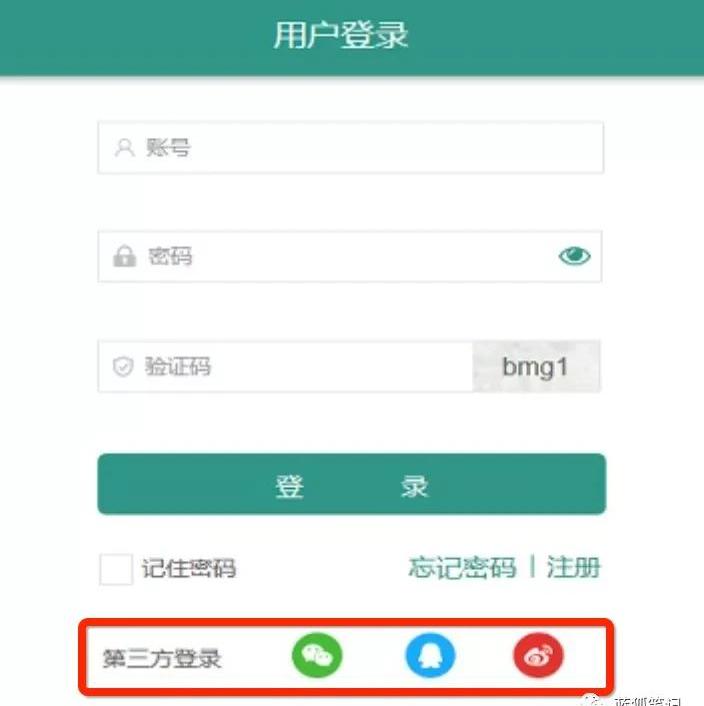The image size is (704, 706).
Task: Focus the 验证码 verification code field
Action: coord(285,366)
